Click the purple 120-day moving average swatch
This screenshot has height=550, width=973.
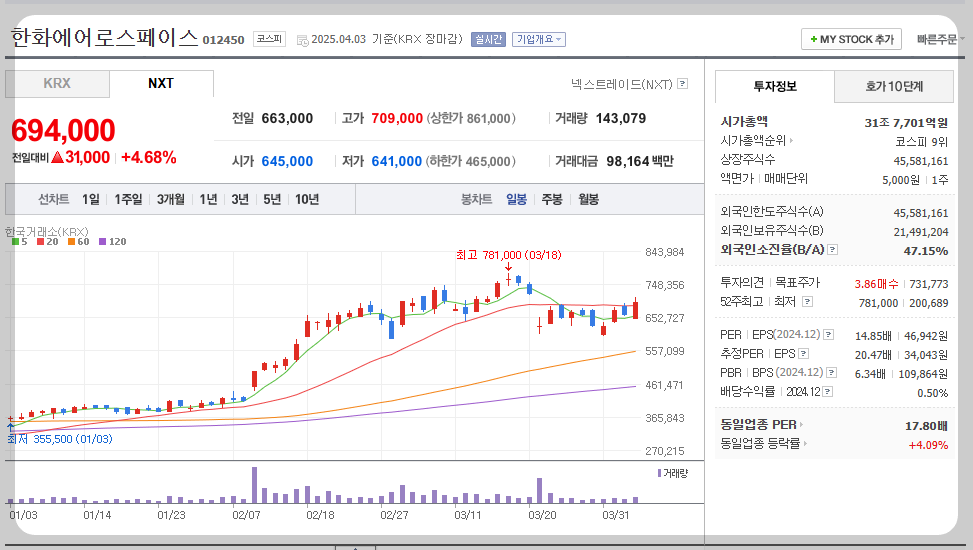[x=102, y=241]
